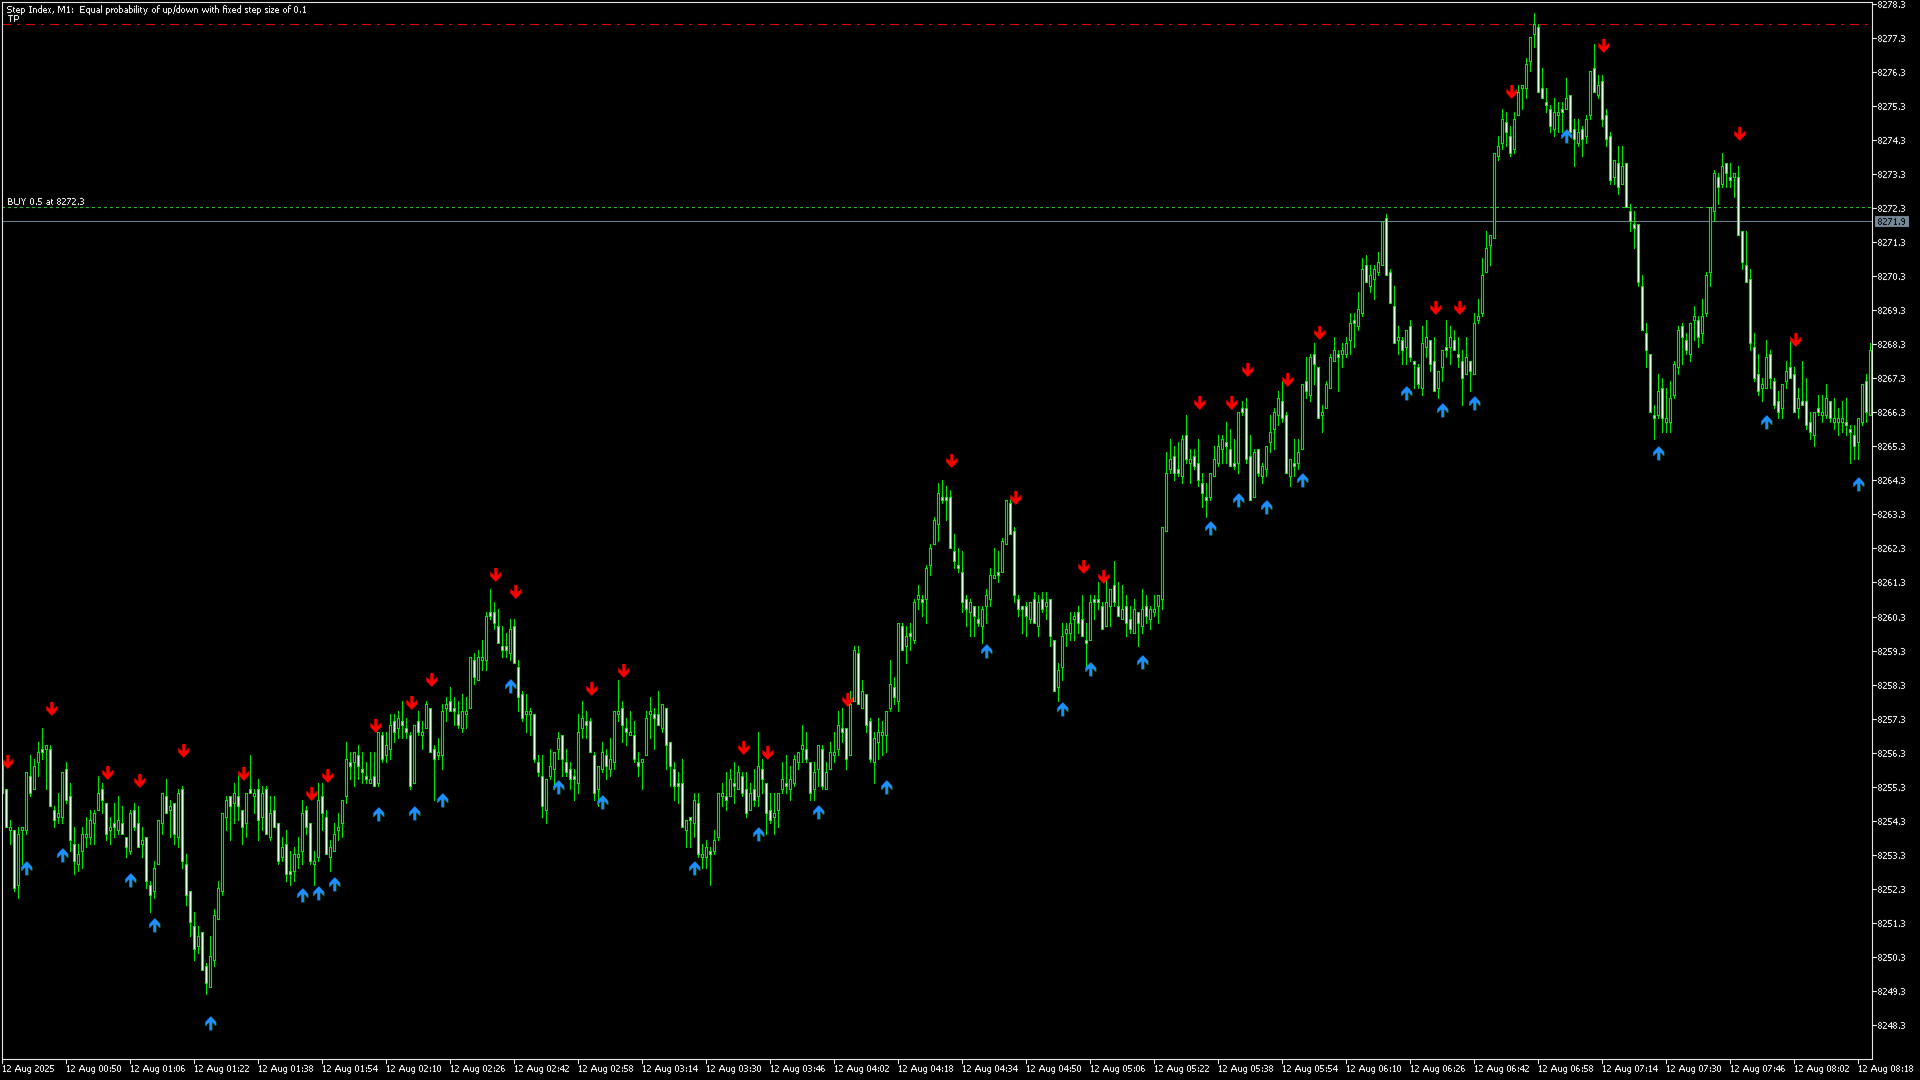Screen dimensions: 1920x1080
Task: Click the rightmost blue up arrow signal
Action: click(1858, 484)
